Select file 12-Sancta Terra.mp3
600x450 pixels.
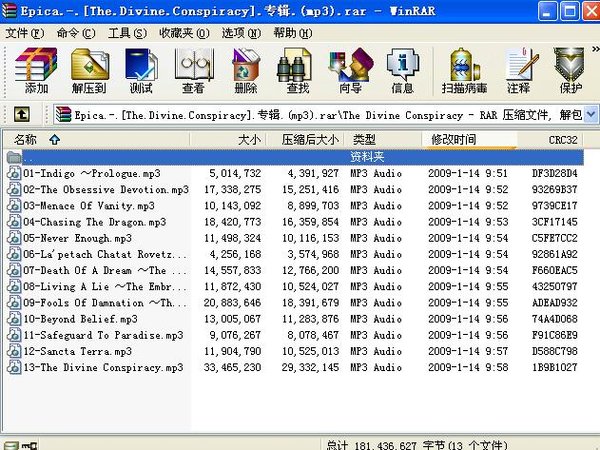pos(78,351)
